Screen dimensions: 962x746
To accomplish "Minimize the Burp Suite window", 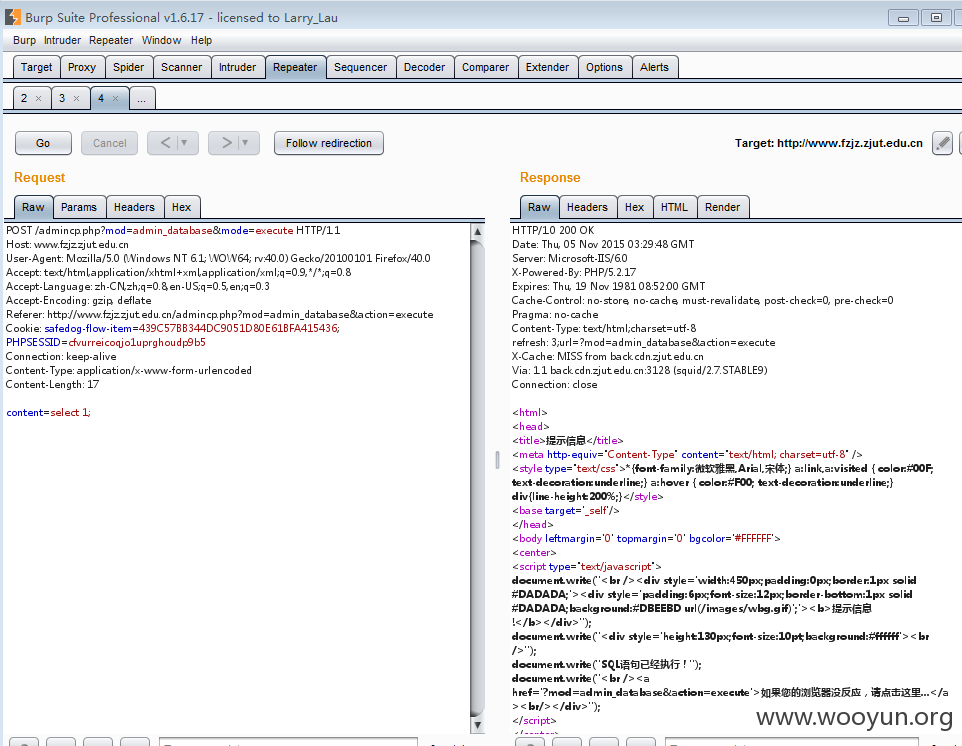I will coord(903,18).
